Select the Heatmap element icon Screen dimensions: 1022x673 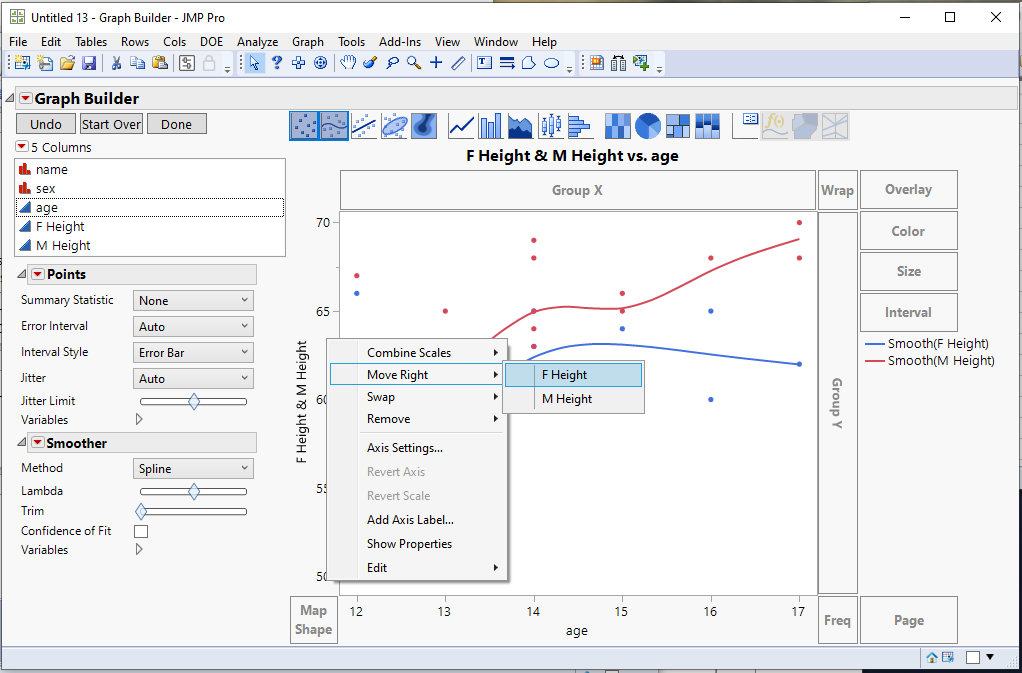(x=617, y=125)
